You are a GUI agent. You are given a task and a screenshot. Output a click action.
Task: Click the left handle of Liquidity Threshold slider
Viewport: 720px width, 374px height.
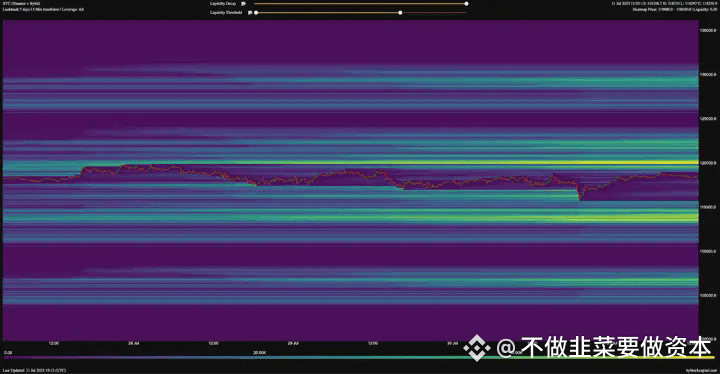(256, 13)
